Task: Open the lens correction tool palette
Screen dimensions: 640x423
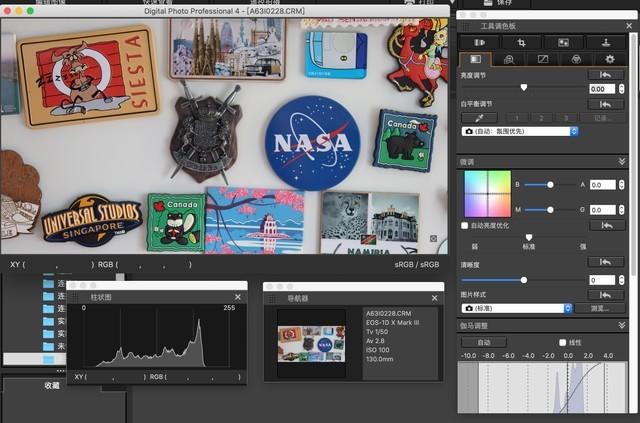Action: point(479,42)
